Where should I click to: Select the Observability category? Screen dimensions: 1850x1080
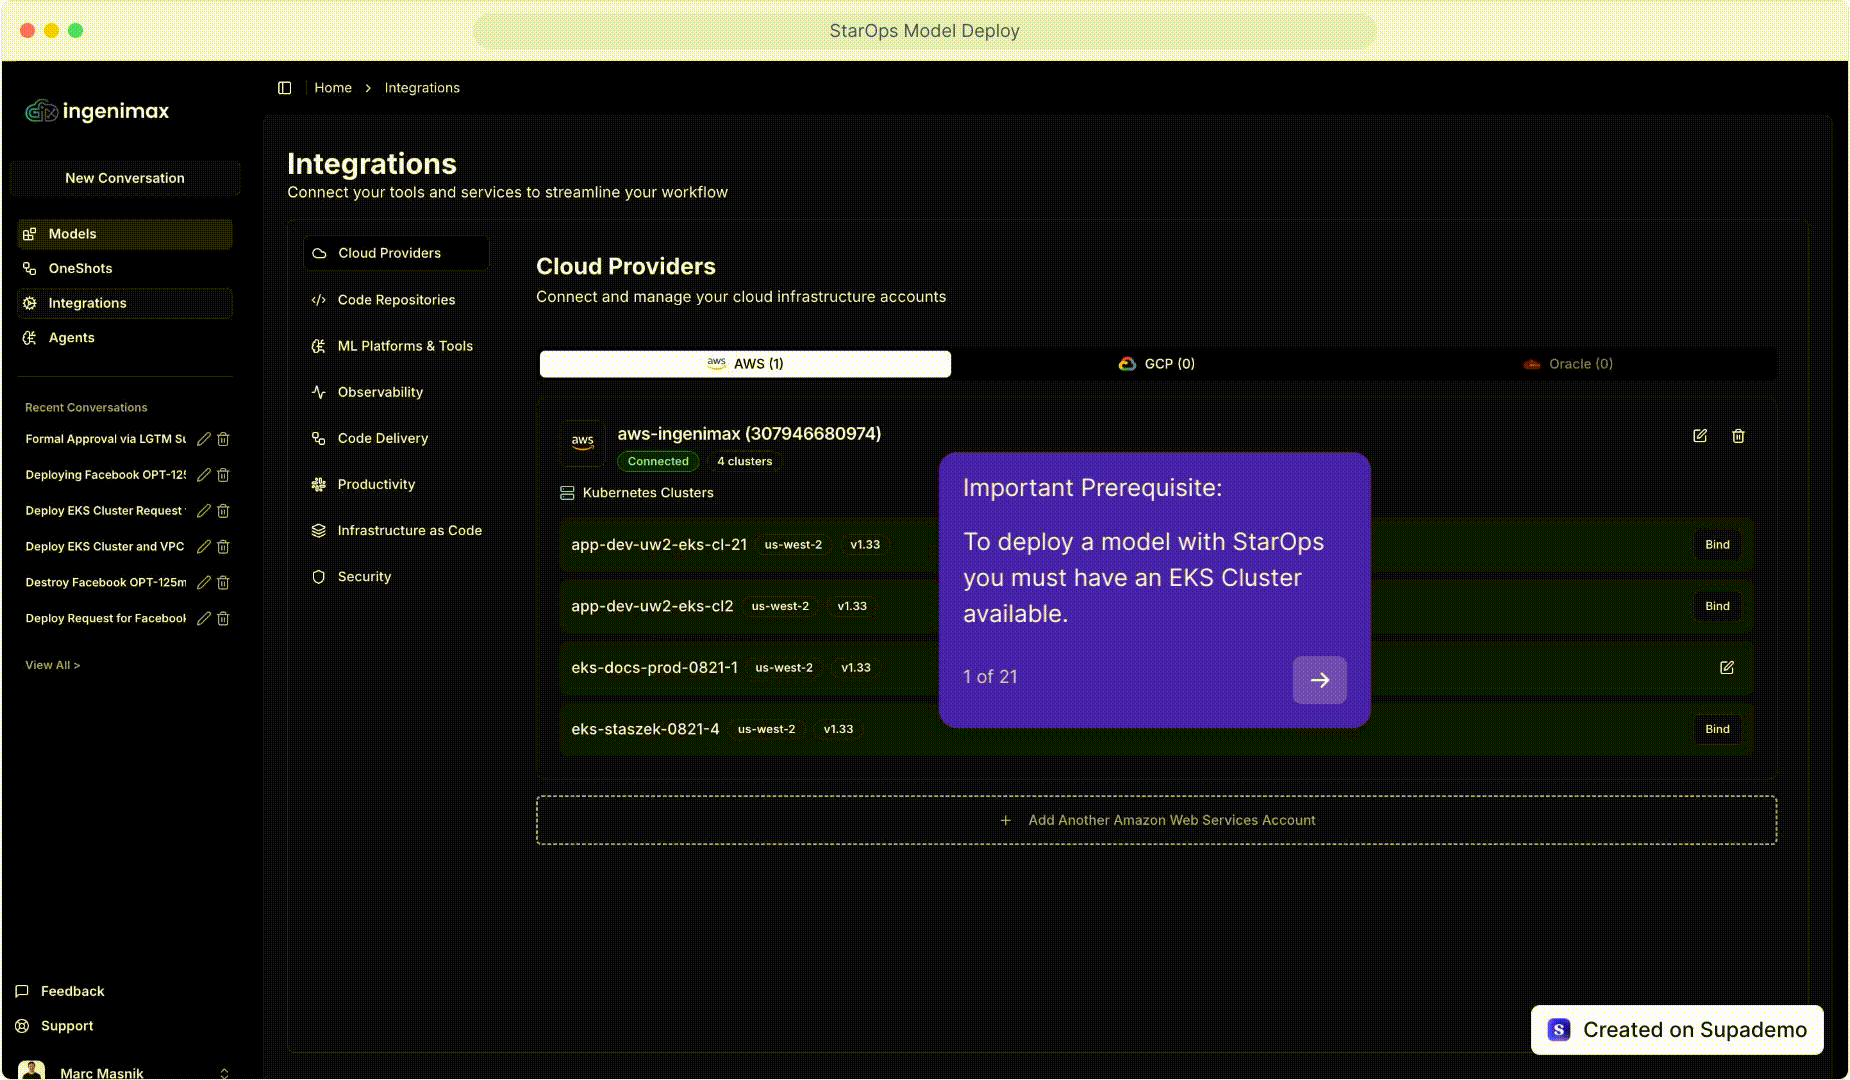click(396, 392)
